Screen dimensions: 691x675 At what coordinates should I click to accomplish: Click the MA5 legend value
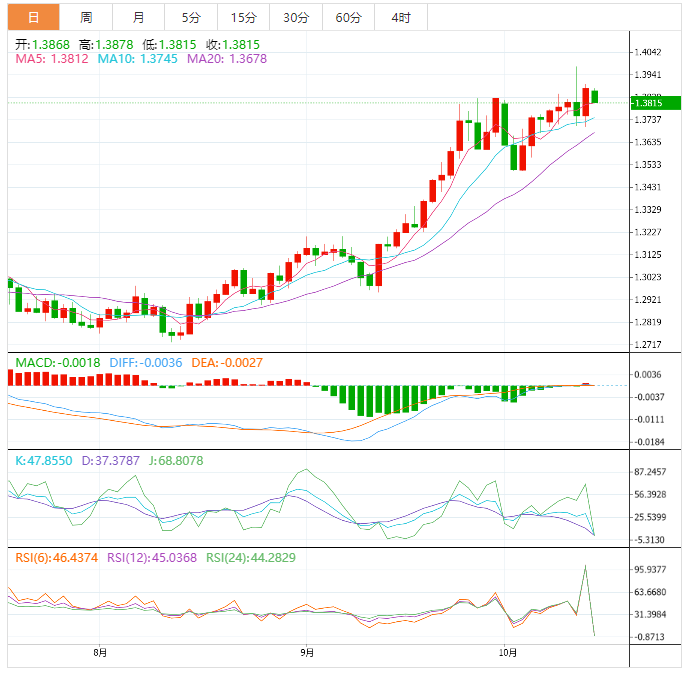tap(52, 59)
